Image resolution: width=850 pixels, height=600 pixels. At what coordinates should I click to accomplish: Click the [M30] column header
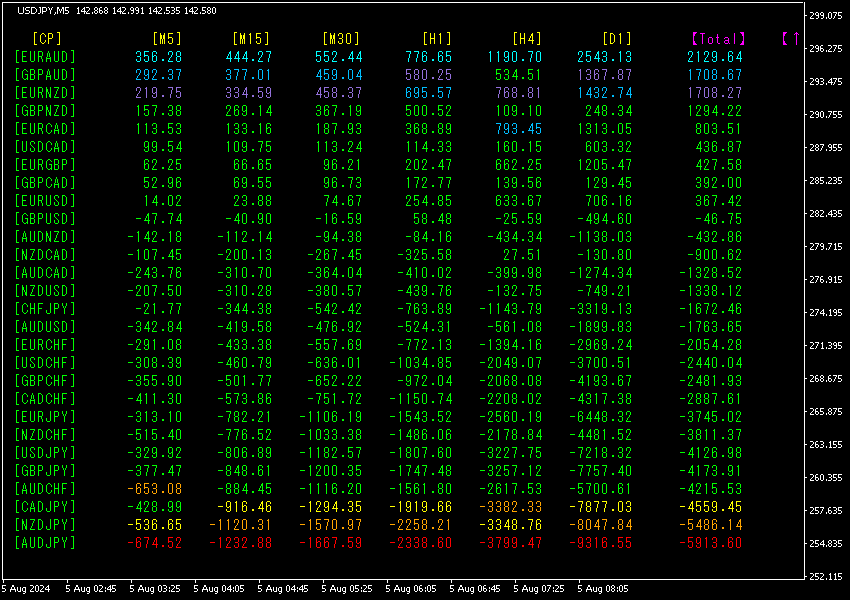(x=341, y=38)
